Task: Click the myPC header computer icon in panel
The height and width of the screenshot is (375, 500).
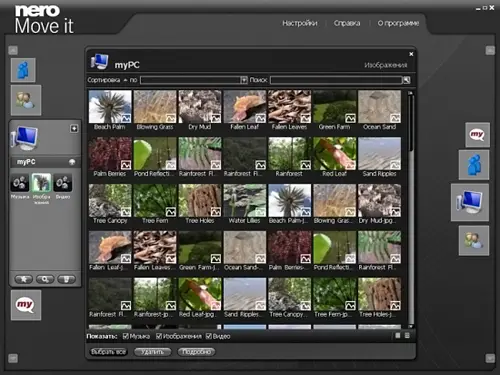Action: 99,62
